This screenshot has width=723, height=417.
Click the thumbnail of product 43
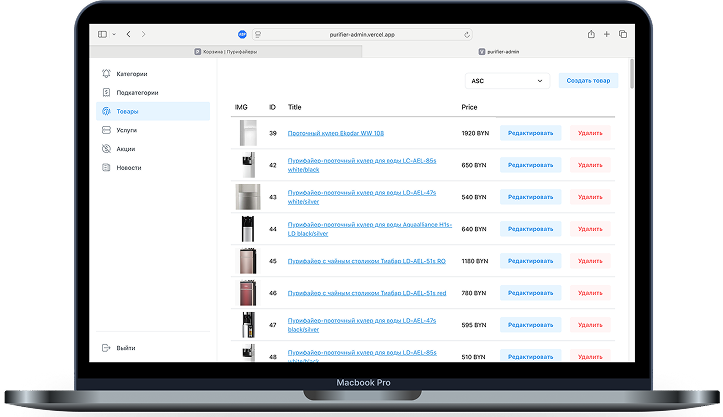pos(248,197)
